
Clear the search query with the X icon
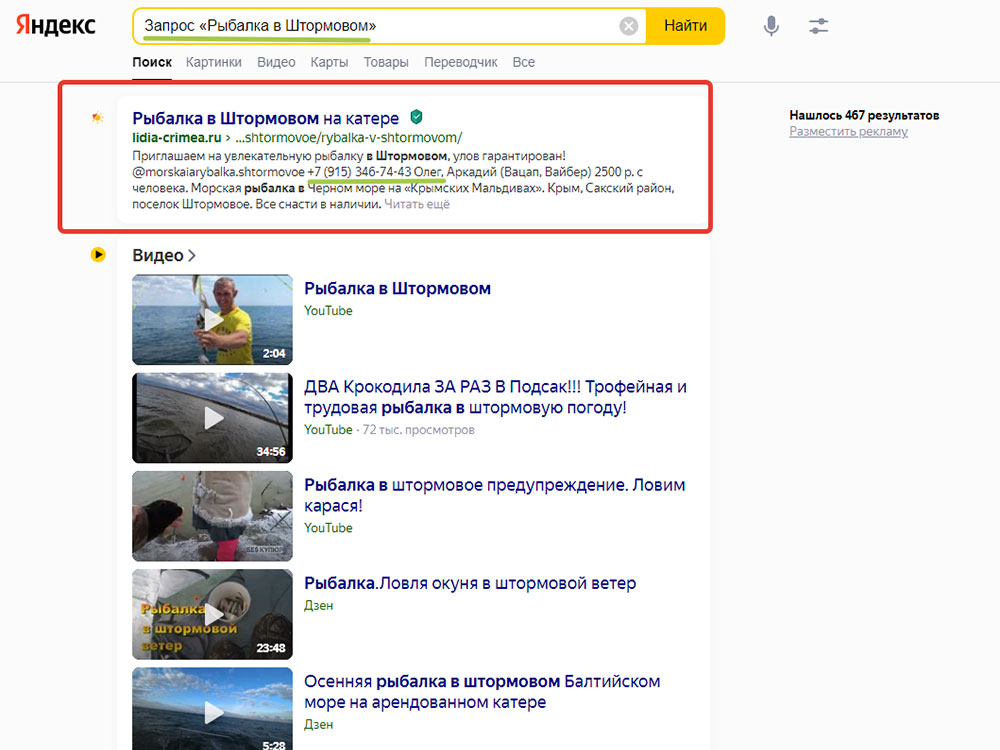628,26
